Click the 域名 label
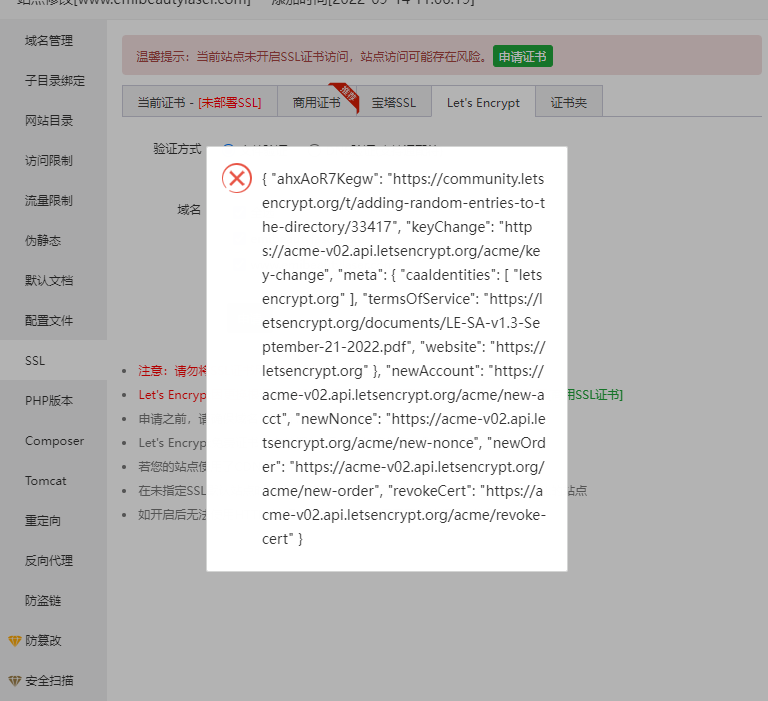Viewport: 768px width, 701px height. click(x=189, y=210)
